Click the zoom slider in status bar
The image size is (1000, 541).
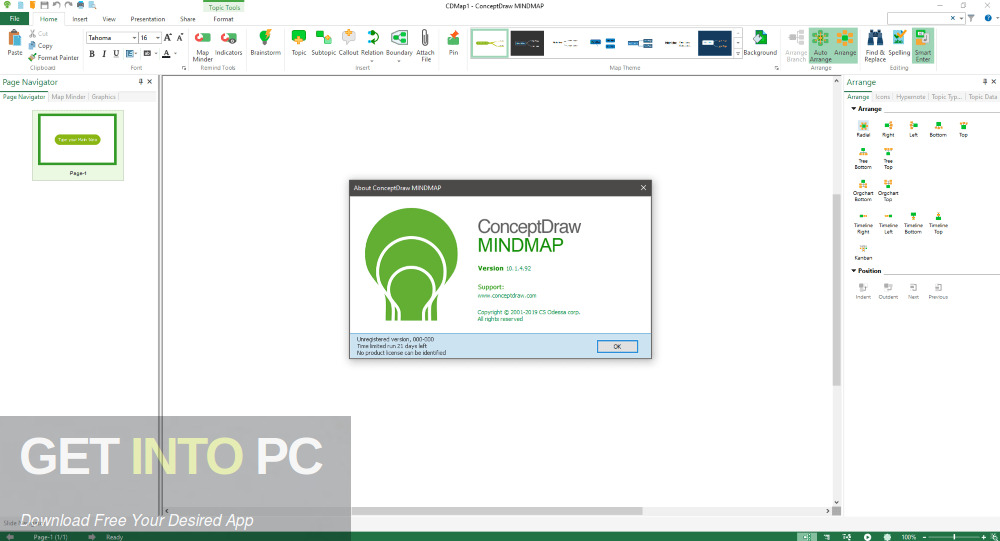(954, 537)
